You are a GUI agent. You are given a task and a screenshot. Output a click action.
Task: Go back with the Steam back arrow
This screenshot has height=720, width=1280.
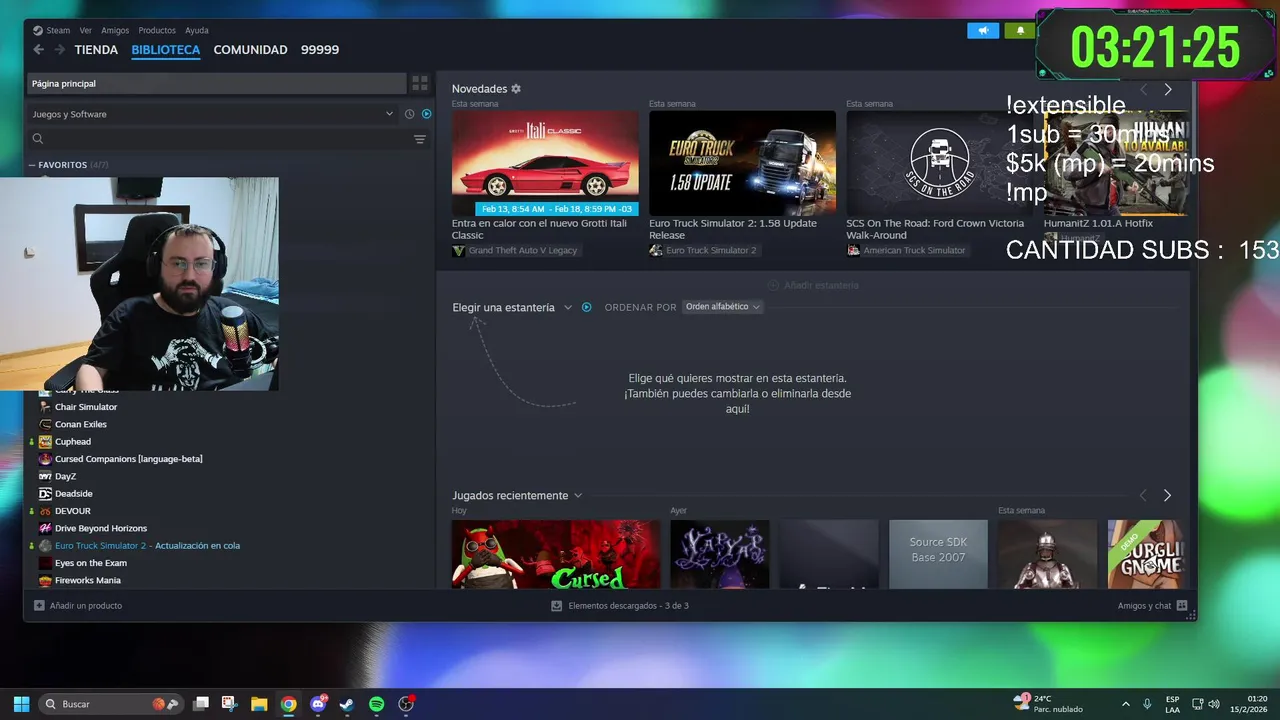pyautogui.click(x=38, y=49)
